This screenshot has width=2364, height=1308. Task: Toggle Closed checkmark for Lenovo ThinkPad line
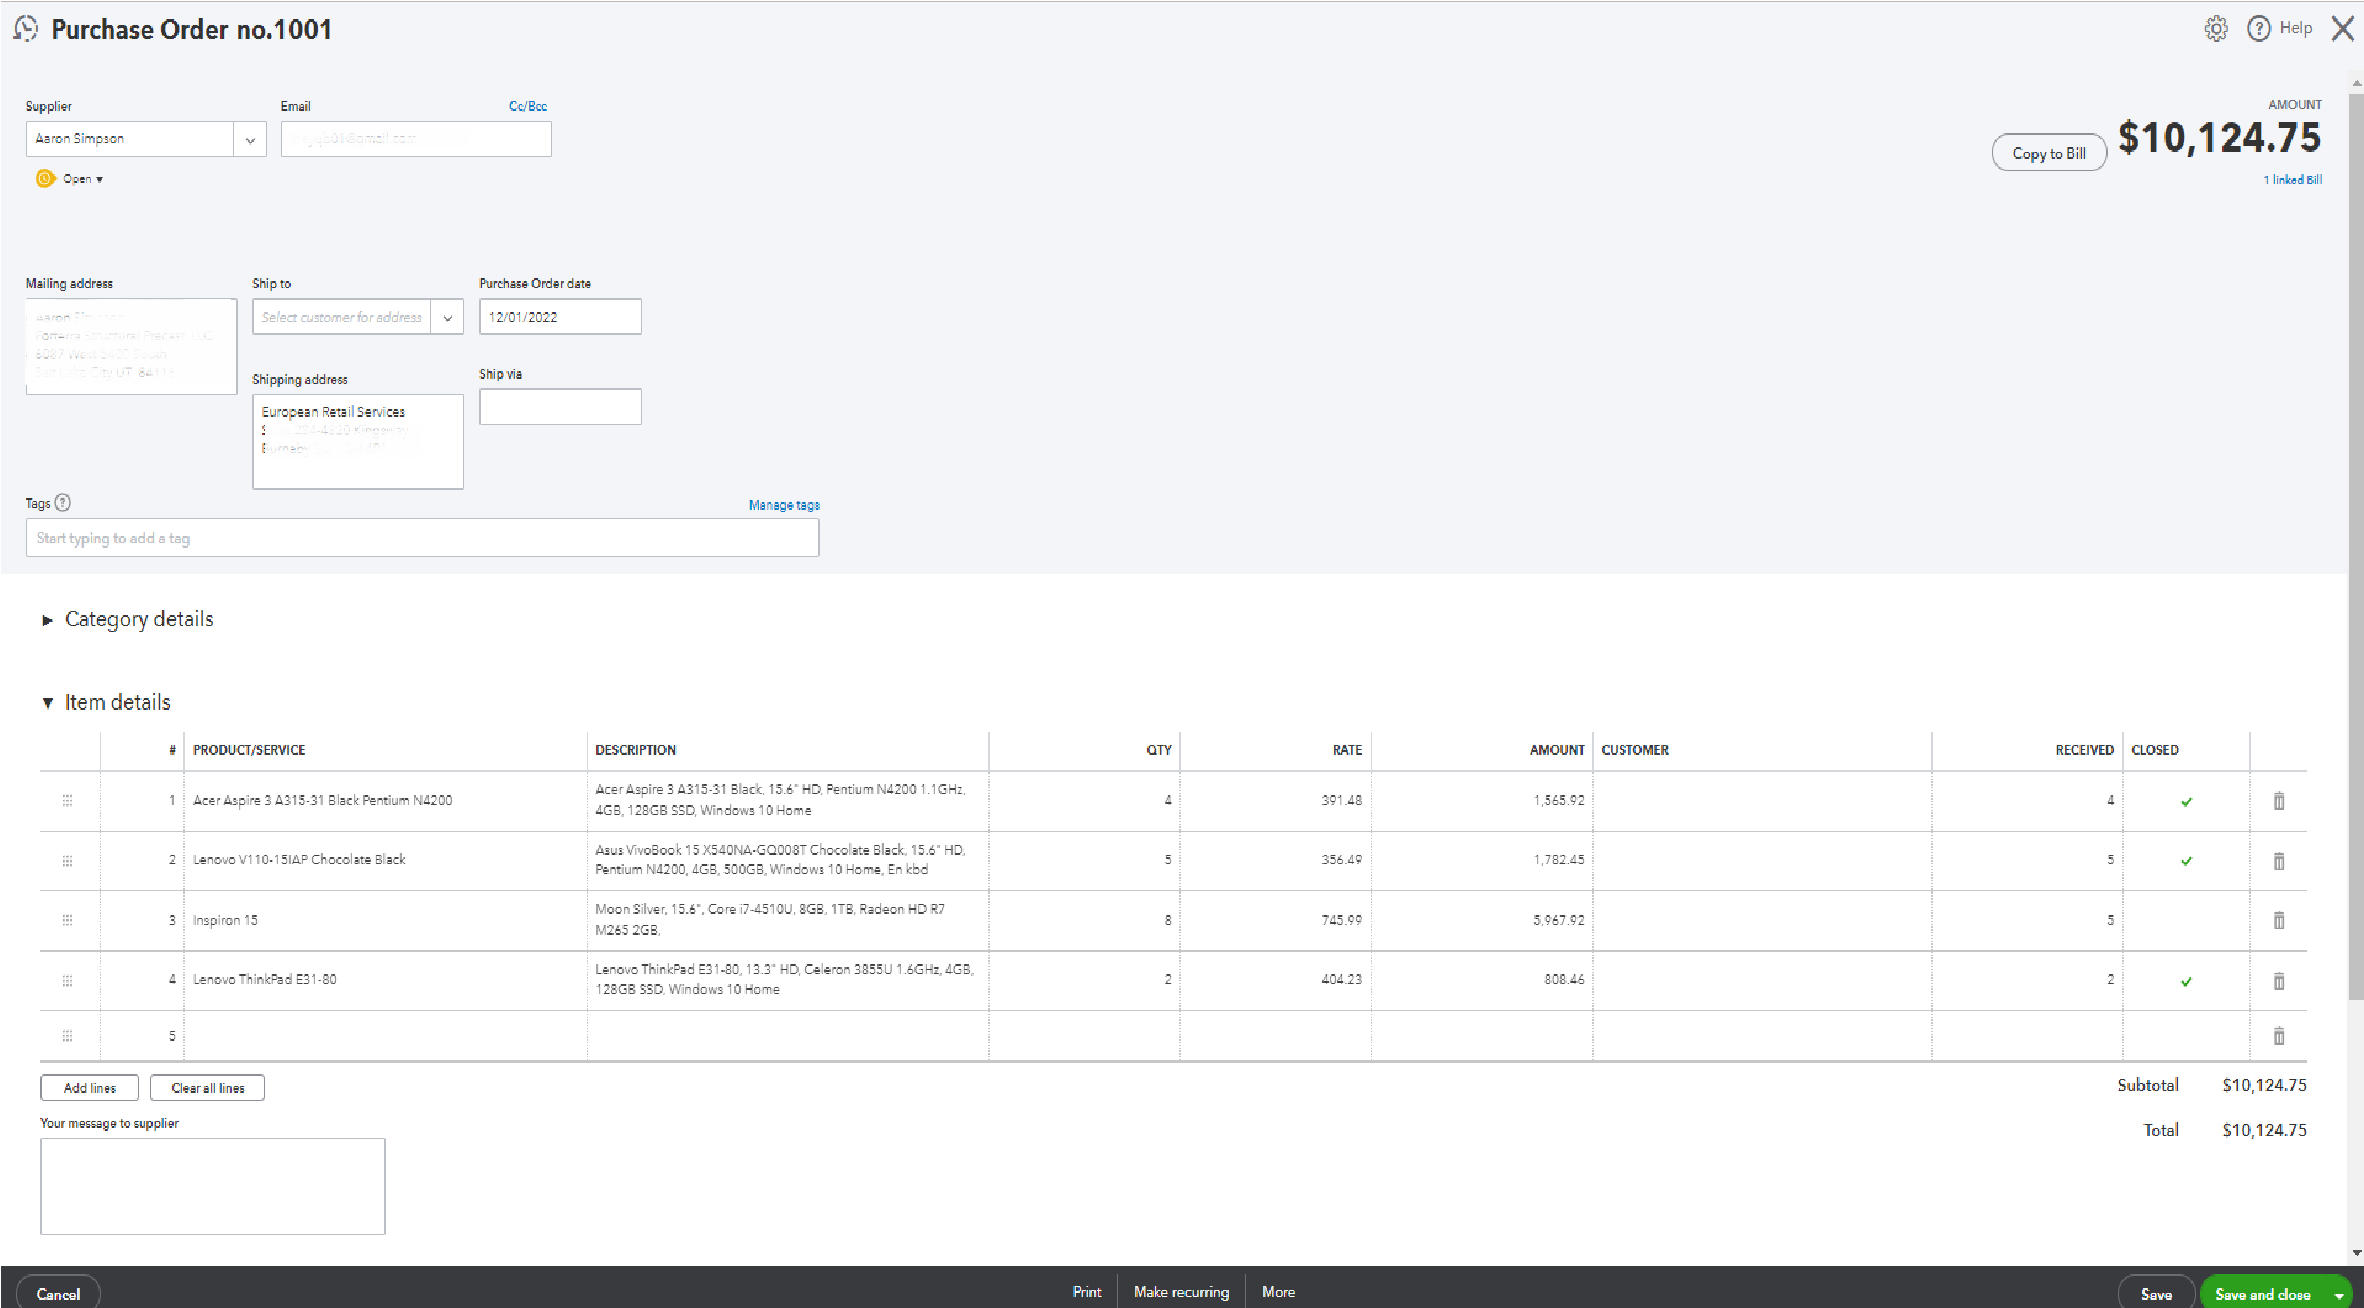2186,981
